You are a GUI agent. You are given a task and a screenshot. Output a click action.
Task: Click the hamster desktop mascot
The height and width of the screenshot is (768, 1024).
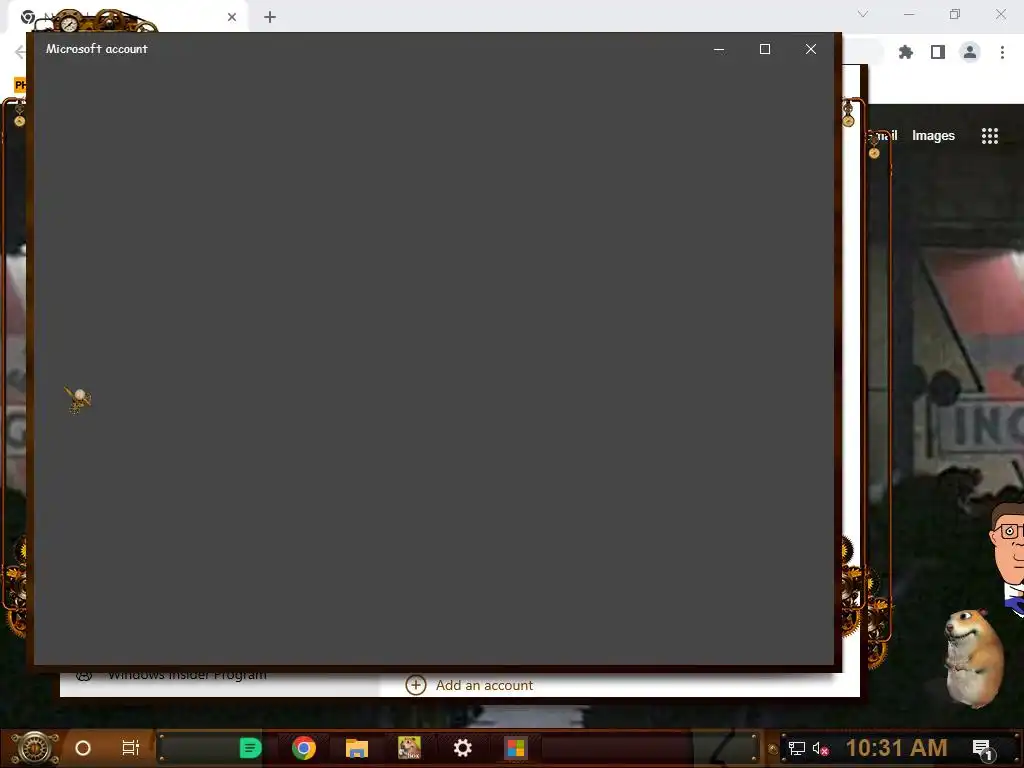[x=974, y=658]
